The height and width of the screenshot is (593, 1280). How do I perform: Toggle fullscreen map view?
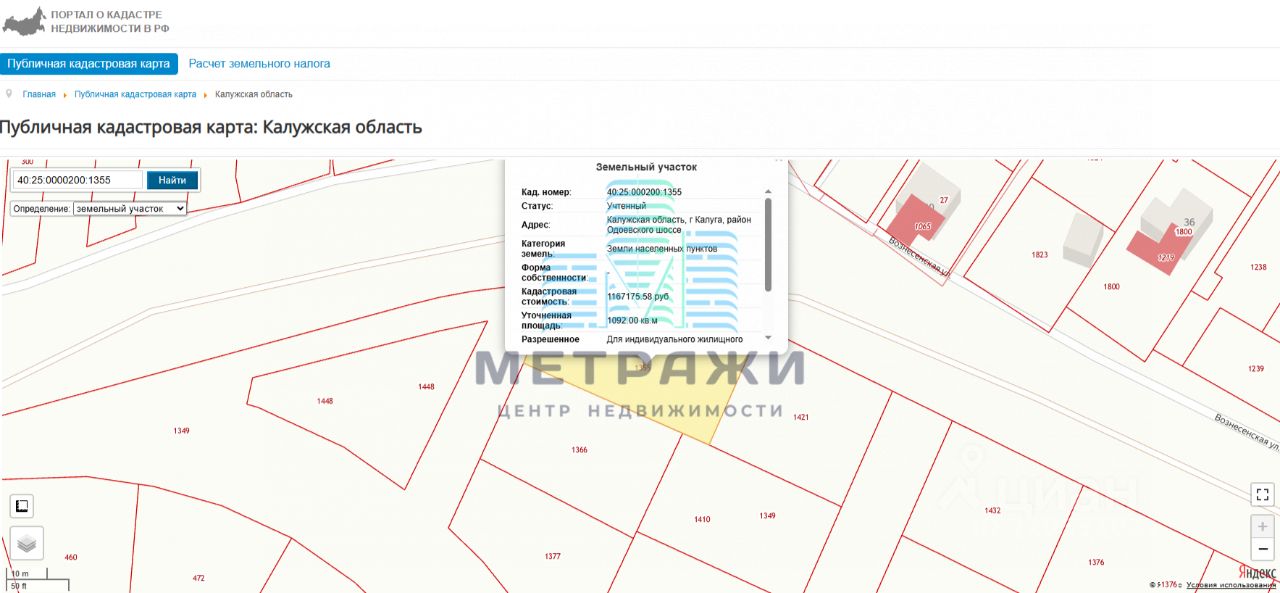click(x=1263, y=494)
